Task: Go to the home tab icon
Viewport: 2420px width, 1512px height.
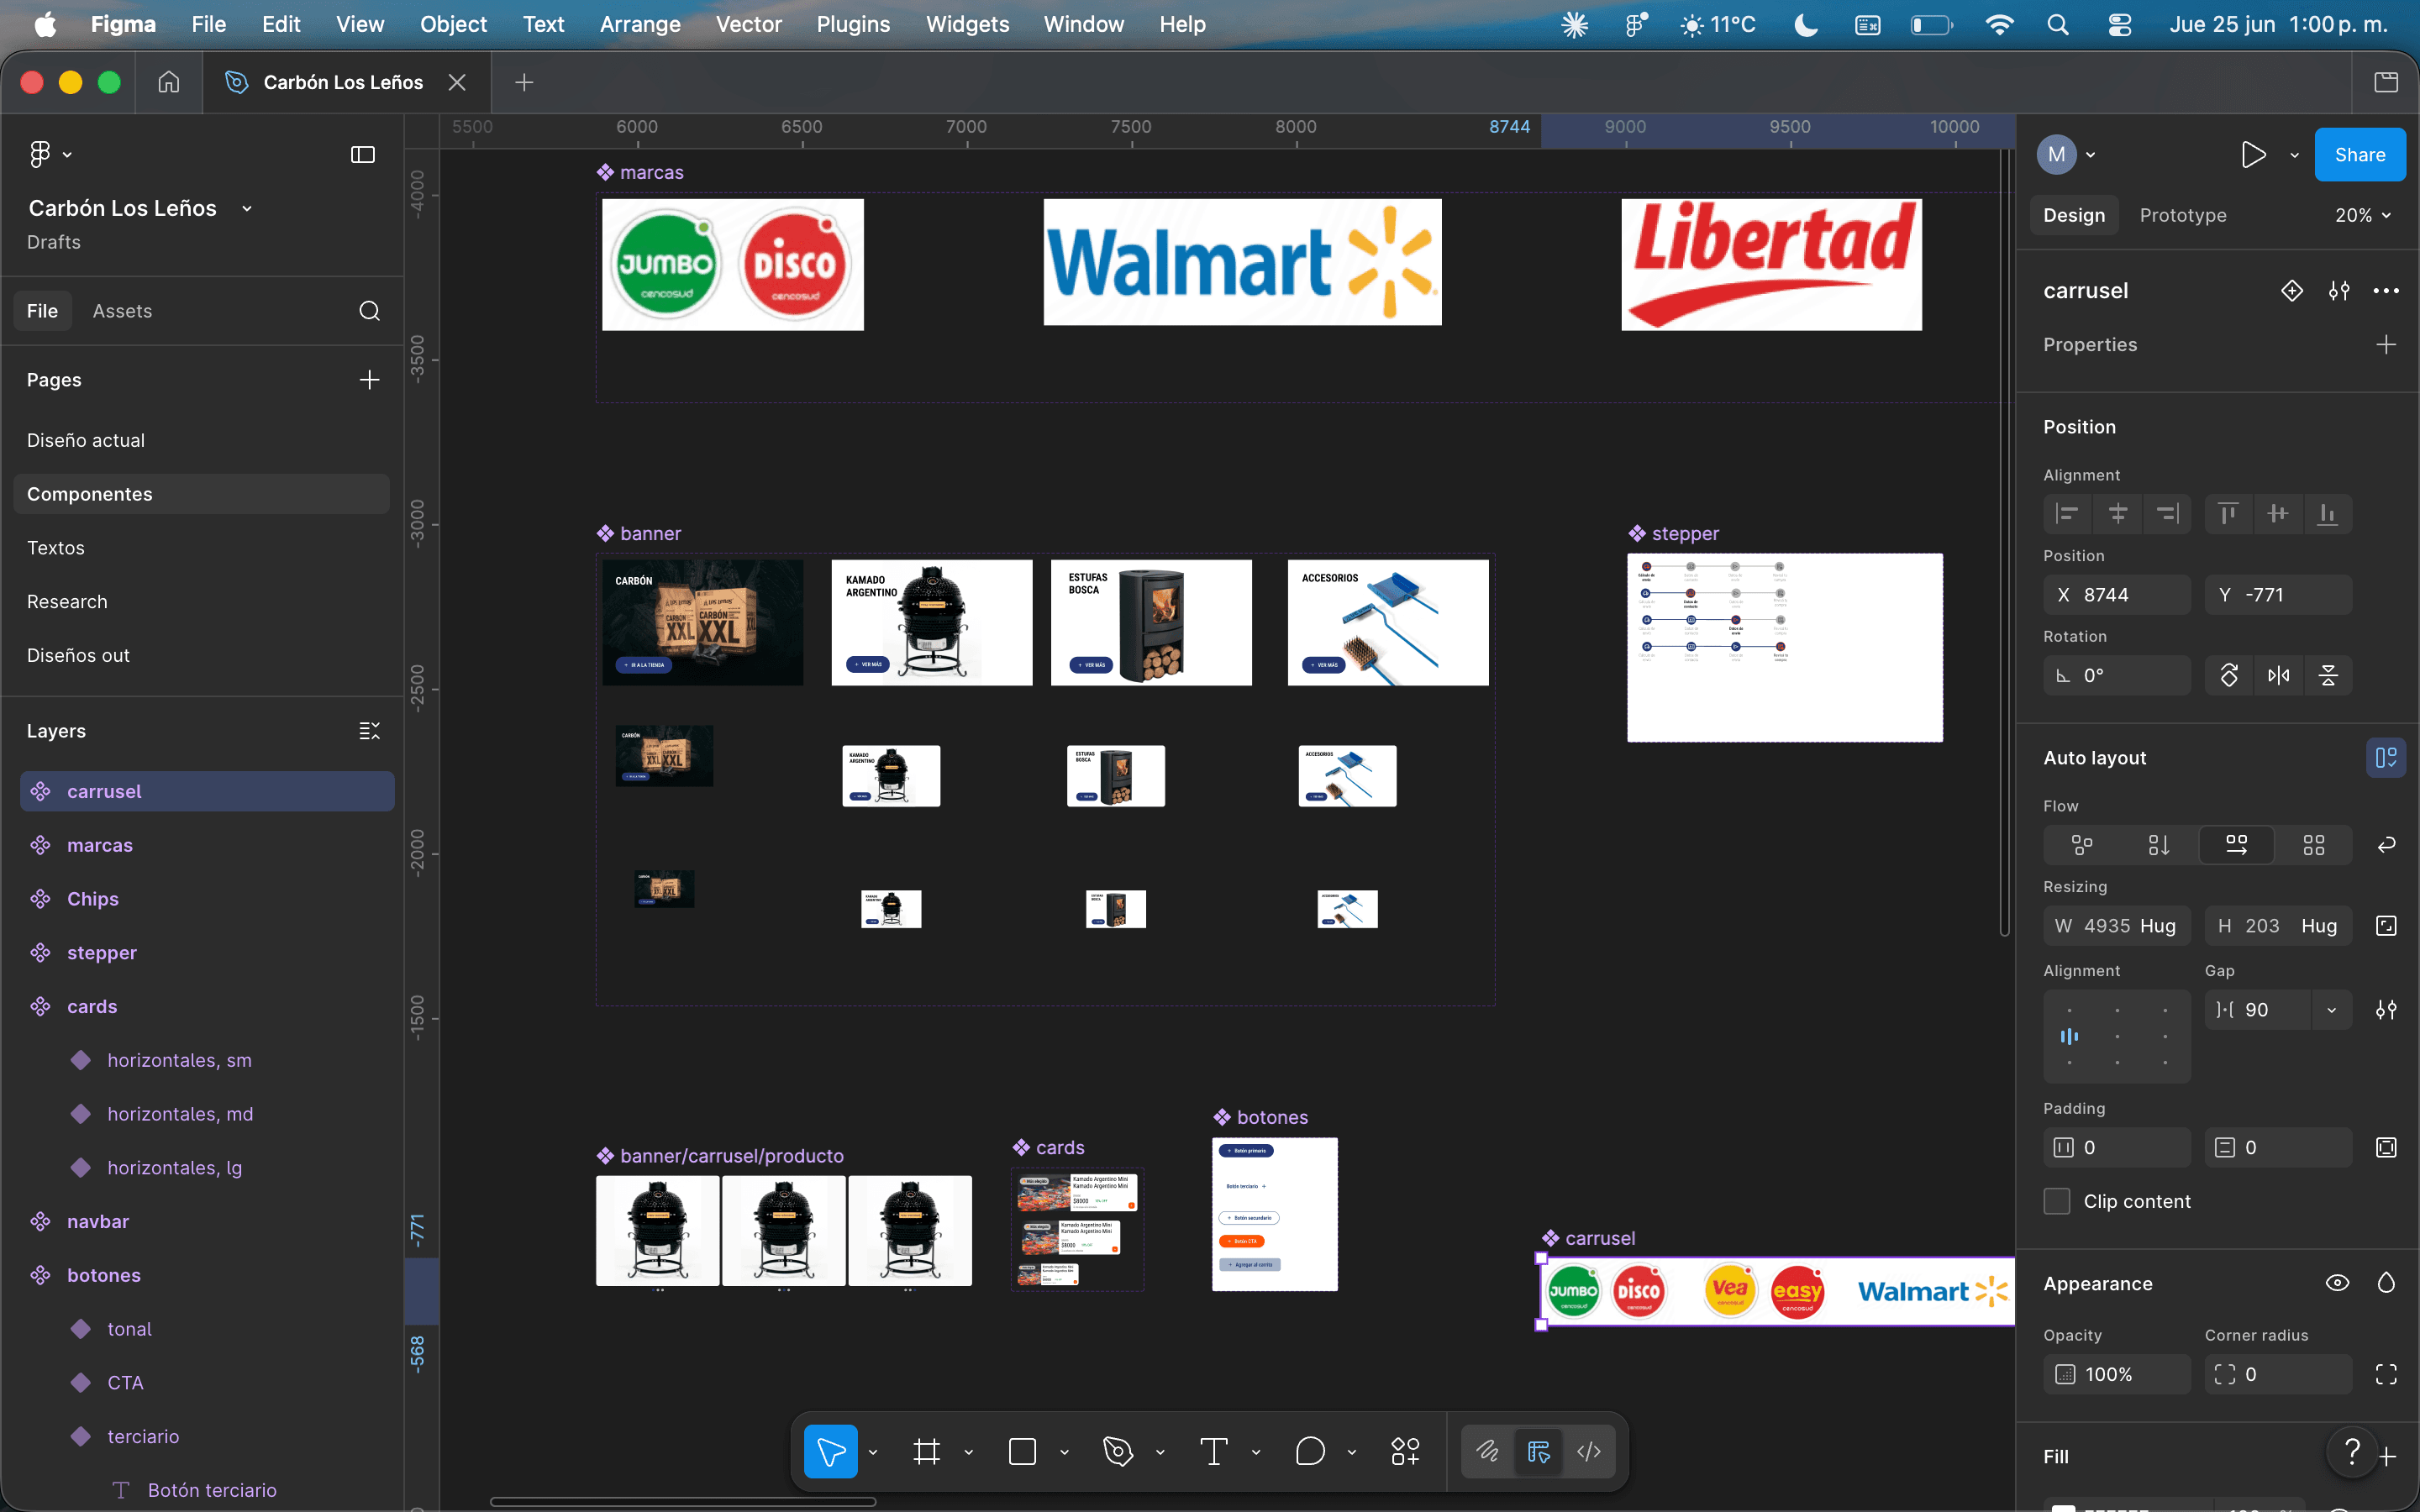Action: [x=169, y=82]
